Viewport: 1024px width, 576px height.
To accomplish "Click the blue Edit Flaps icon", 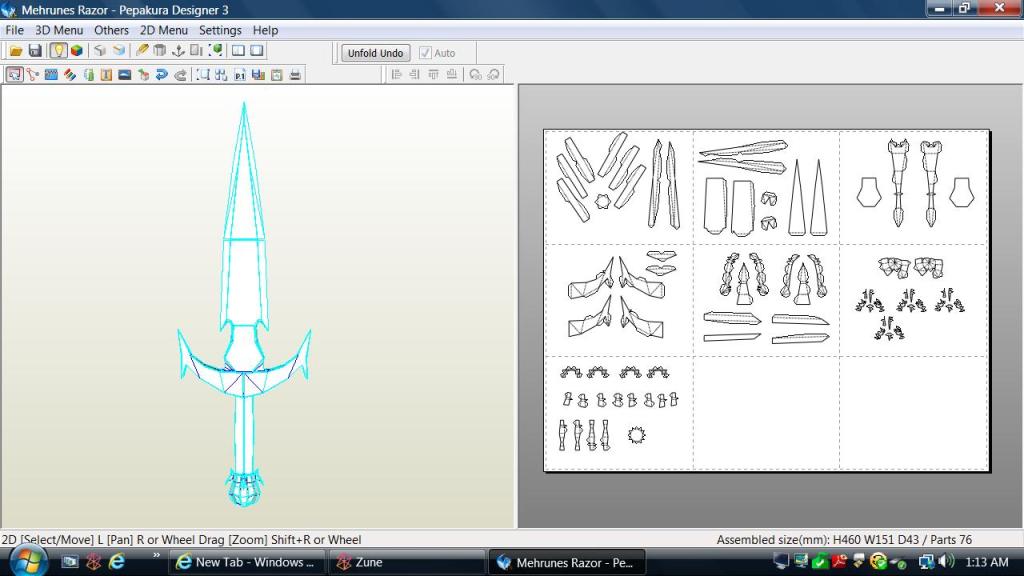I will coord(51,74).
